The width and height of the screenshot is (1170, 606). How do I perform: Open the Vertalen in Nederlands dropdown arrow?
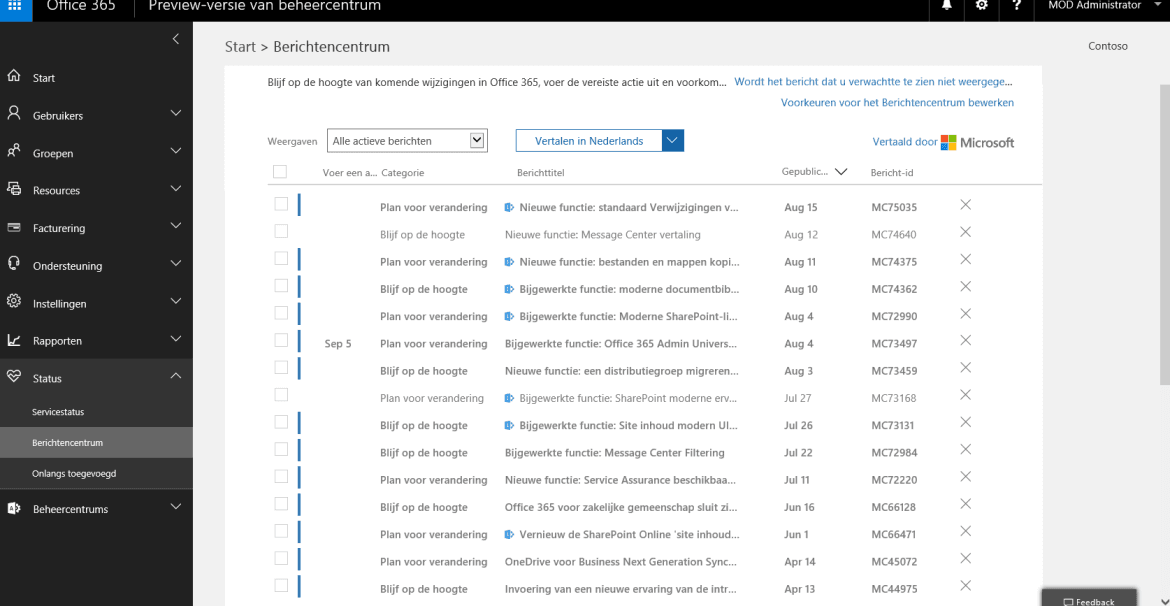point(673,140)
